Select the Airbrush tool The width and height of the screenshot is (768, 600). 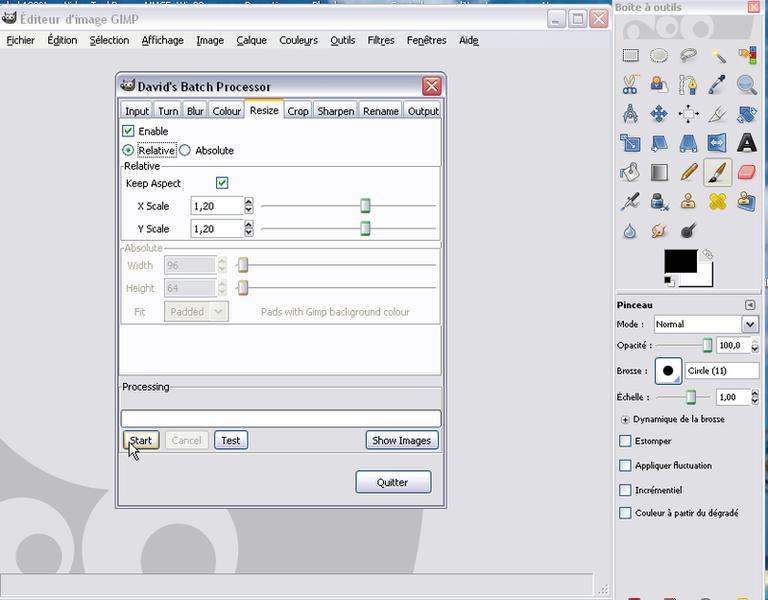pyautogui.click(x=630, y=201)
